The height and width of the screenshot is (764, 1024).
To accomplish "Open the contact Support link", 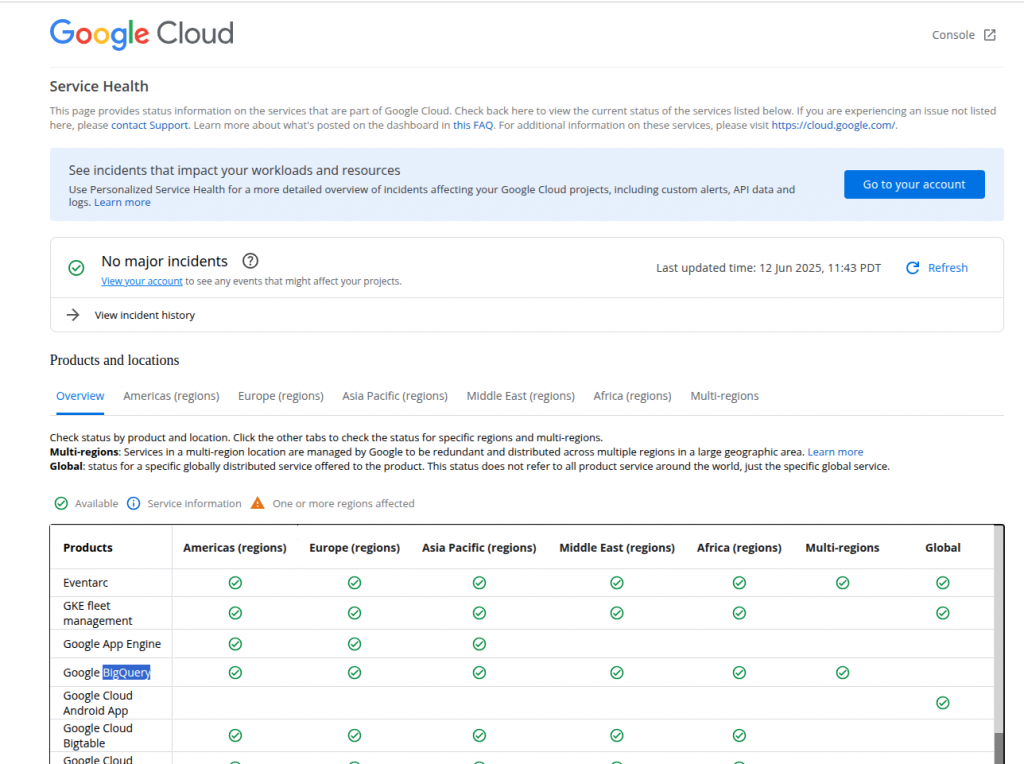I will (x=149, y=125).
